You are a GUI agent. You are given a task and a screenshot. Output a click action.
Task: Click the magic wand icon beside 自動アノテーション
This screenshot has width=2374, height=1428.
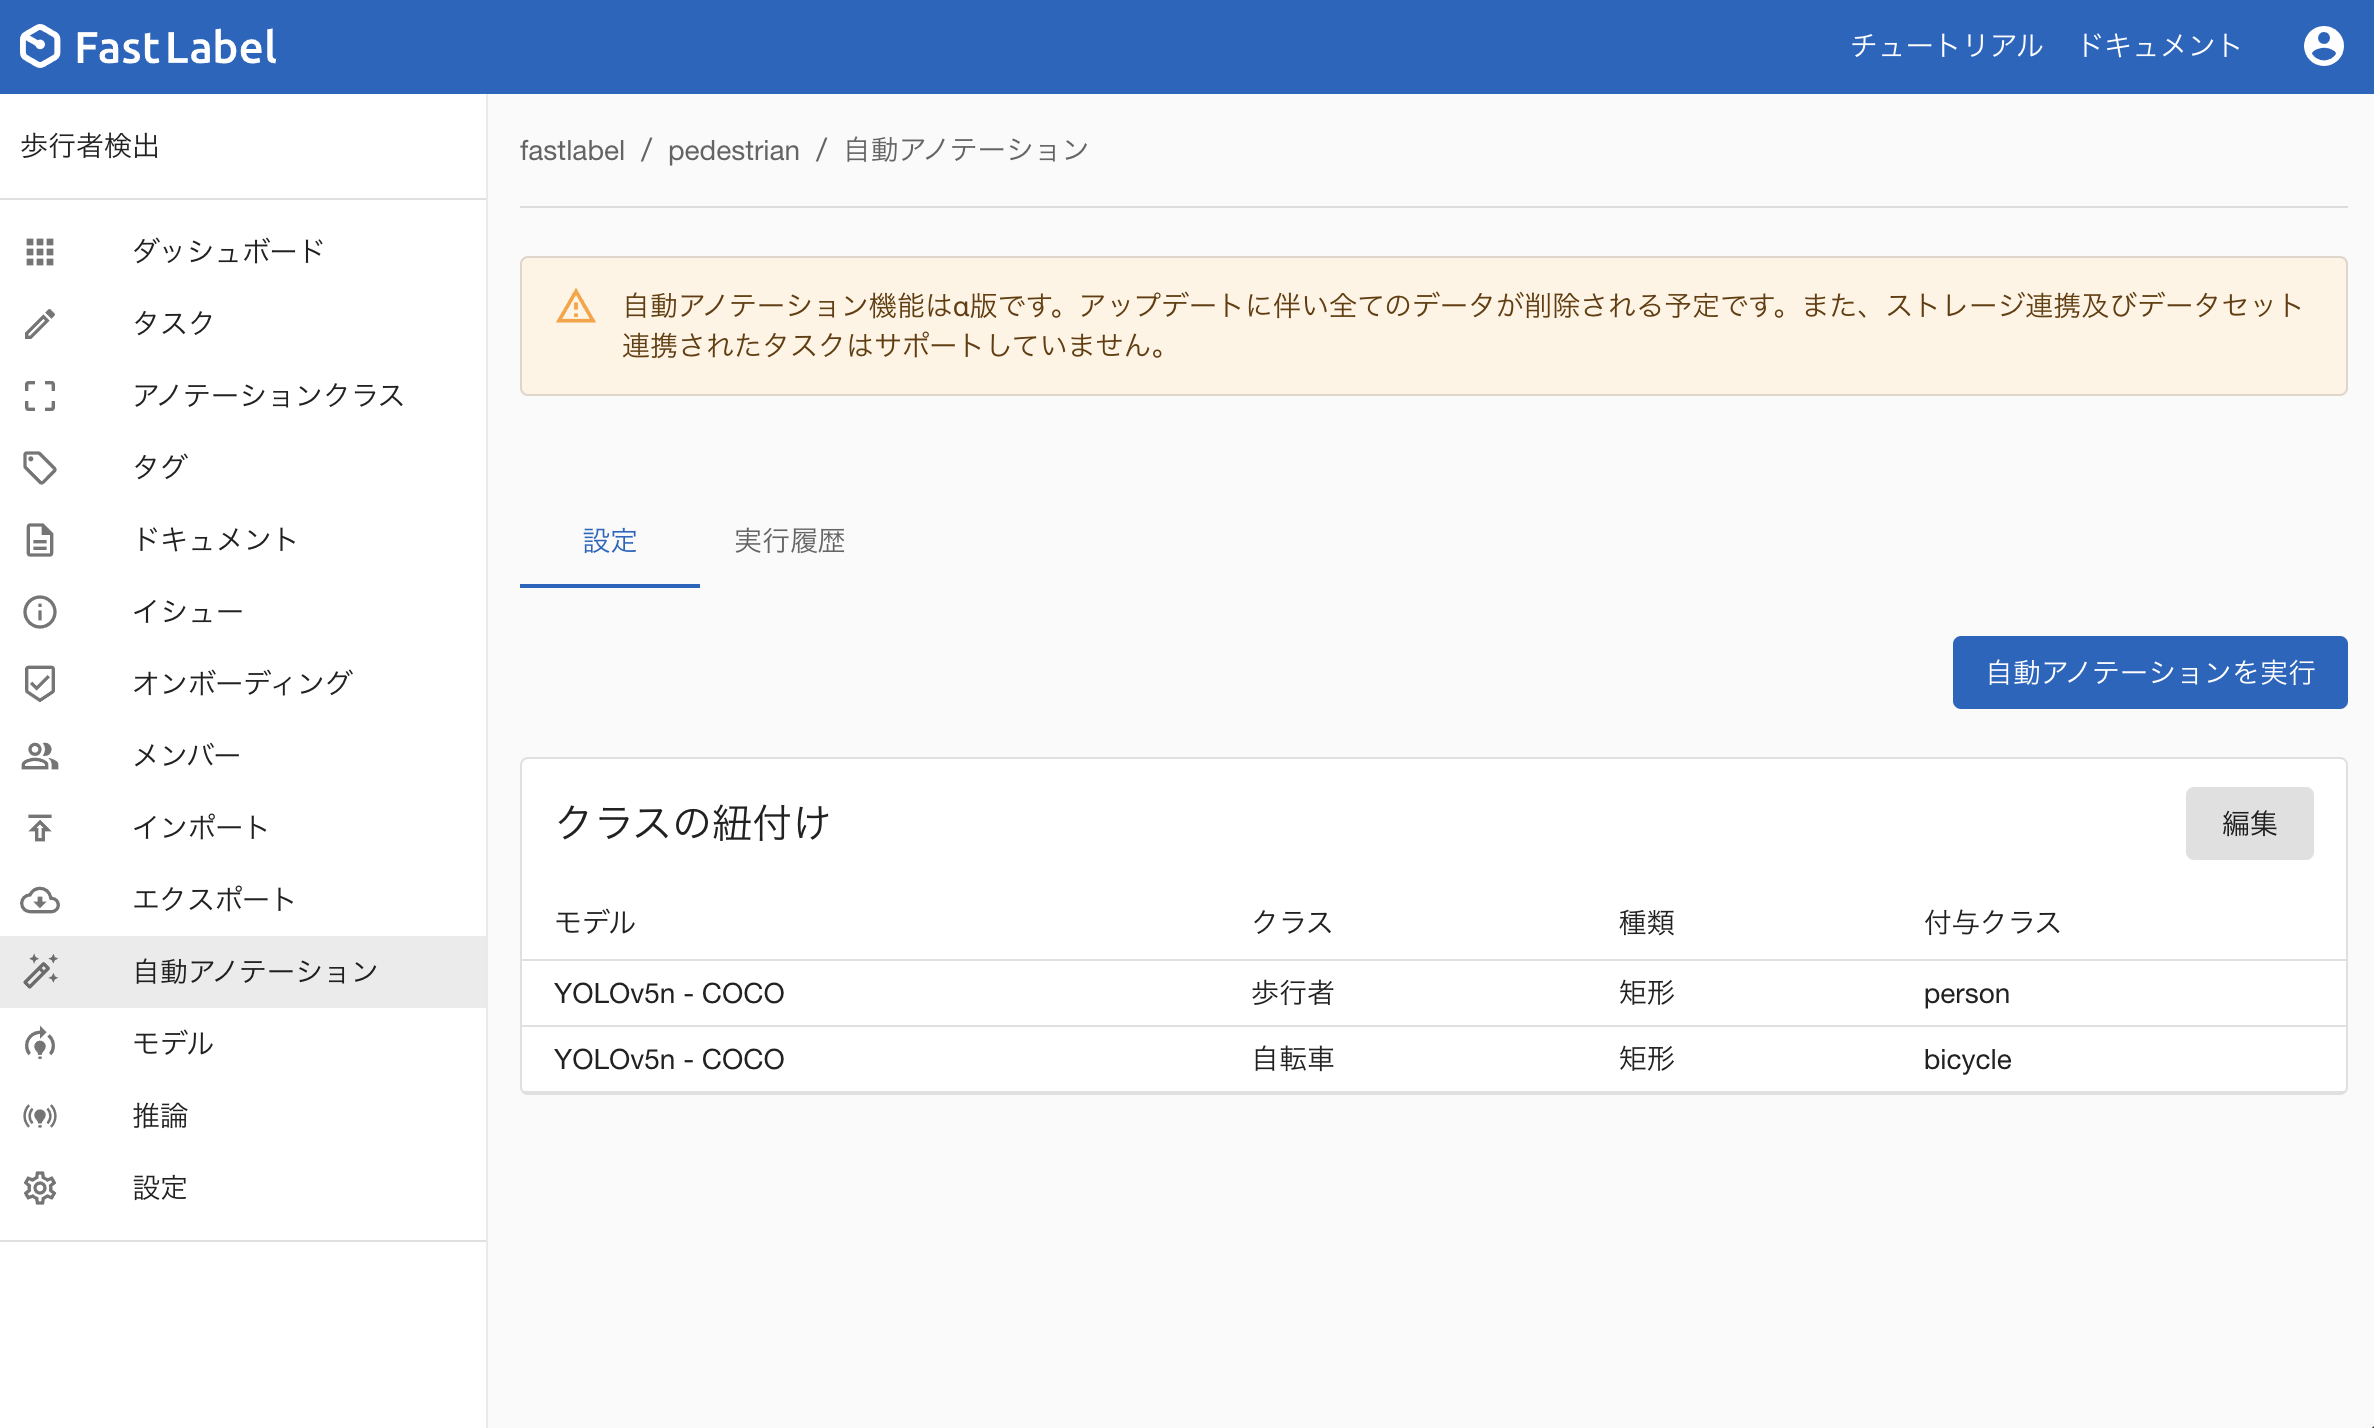(x=40, y=971)
